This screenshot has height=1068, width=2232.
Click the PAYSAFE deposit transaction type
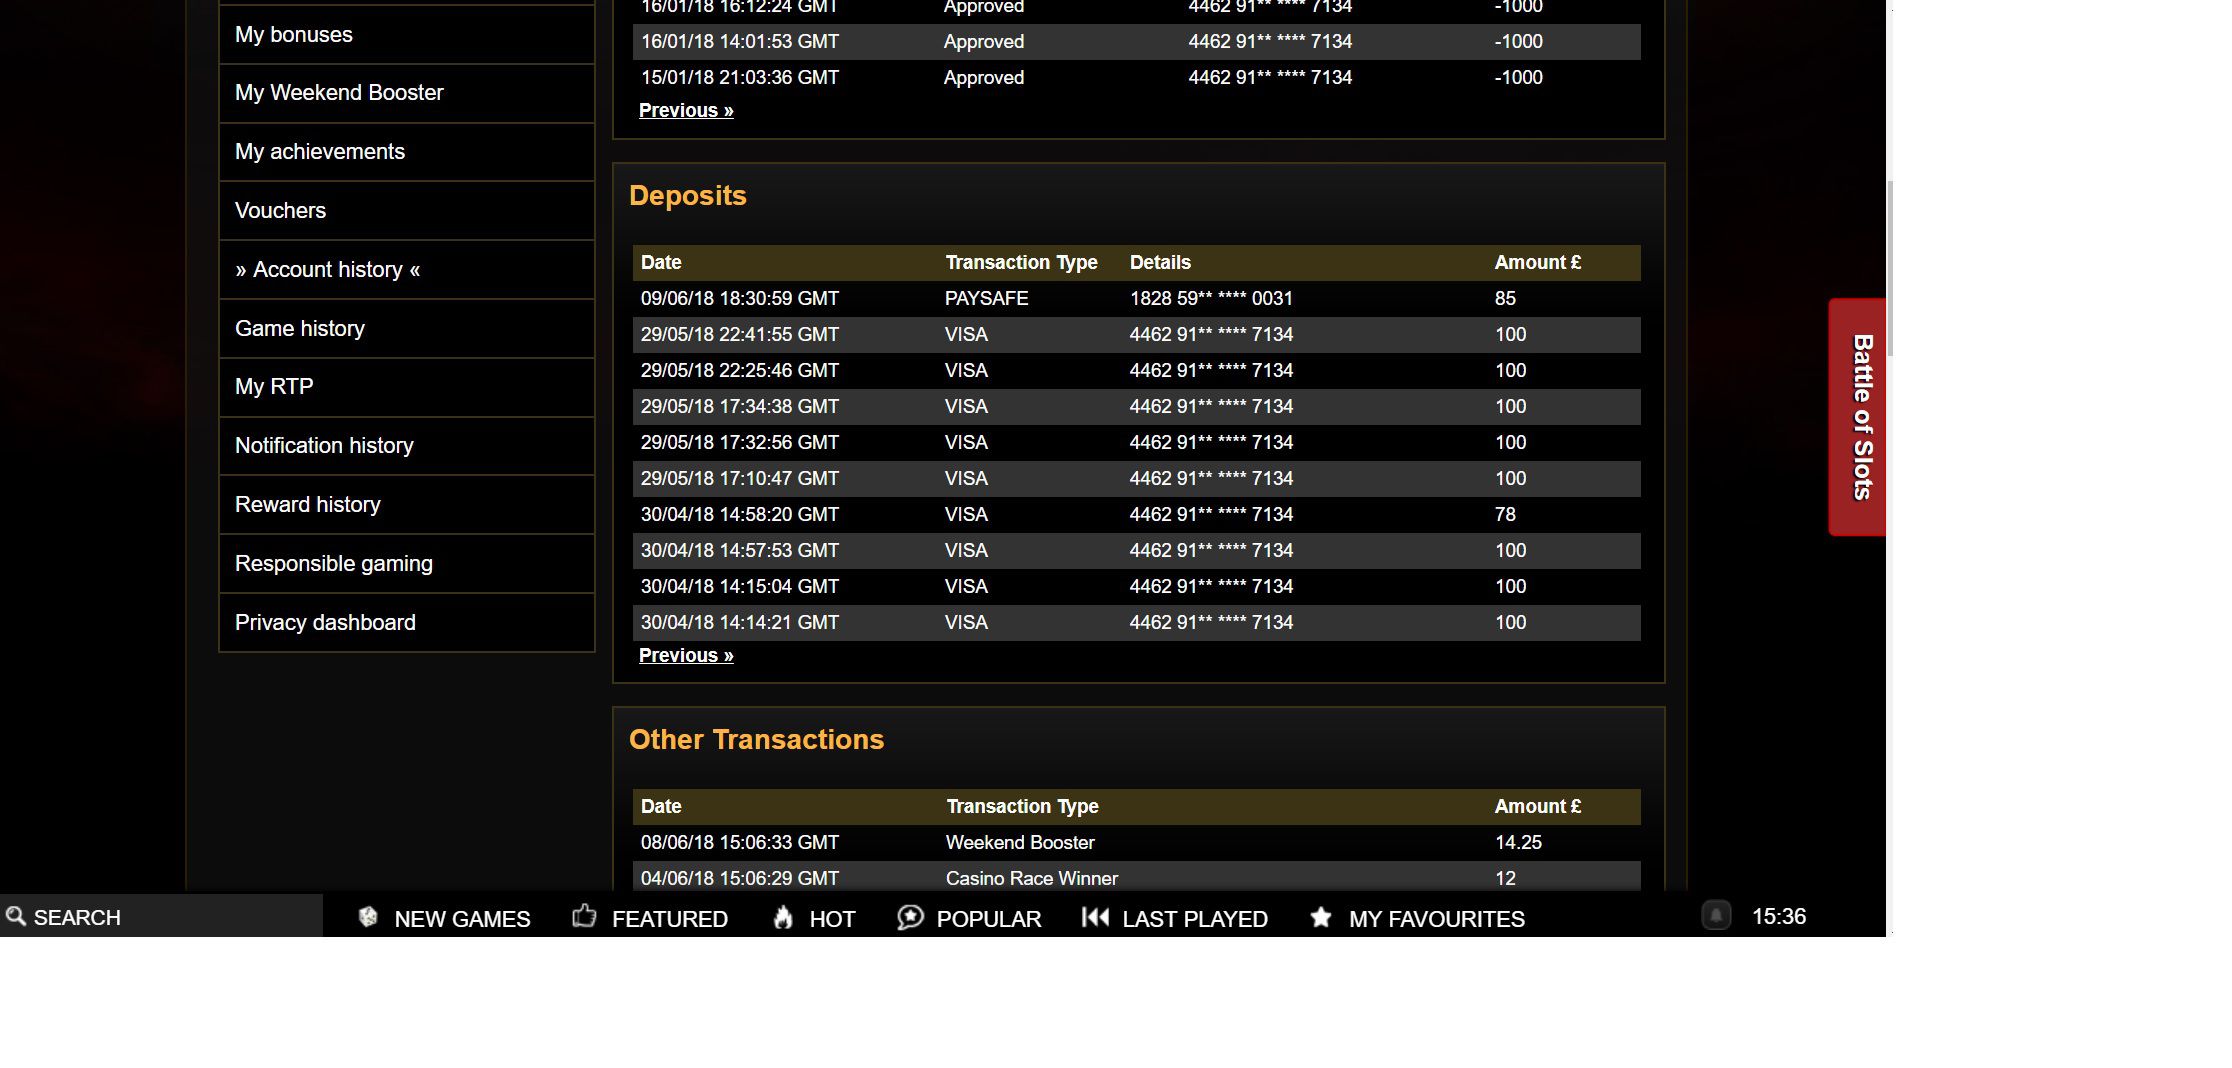tap(987, 299)
